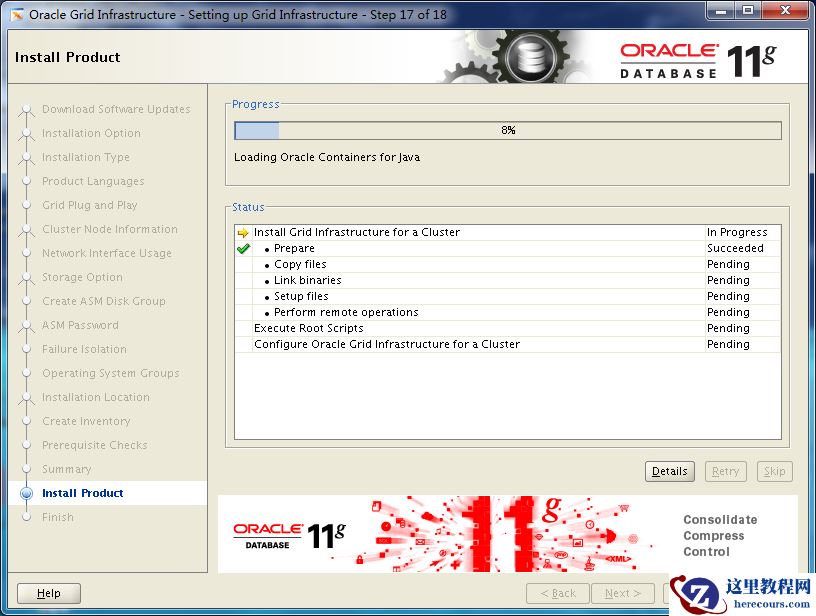Click 'Install Grid Infrastructure for a Cluster' row
The height and width of the screenshot is (616, 816).
coord(508,233)
